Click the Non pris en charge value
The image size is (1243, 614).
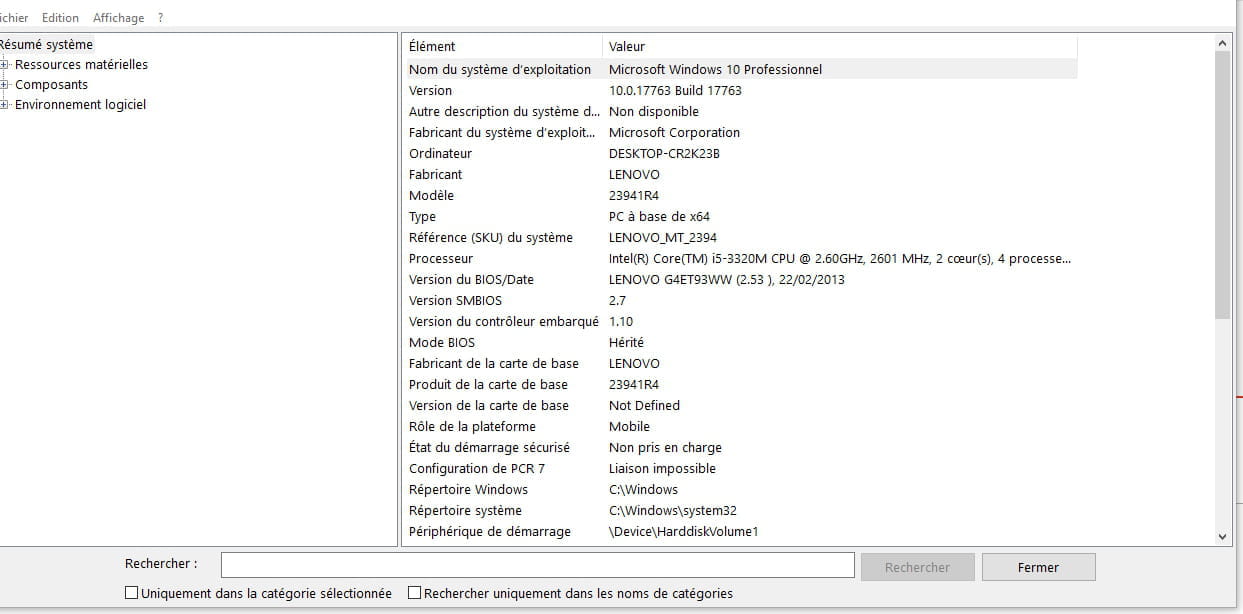(x=665, y=447)
